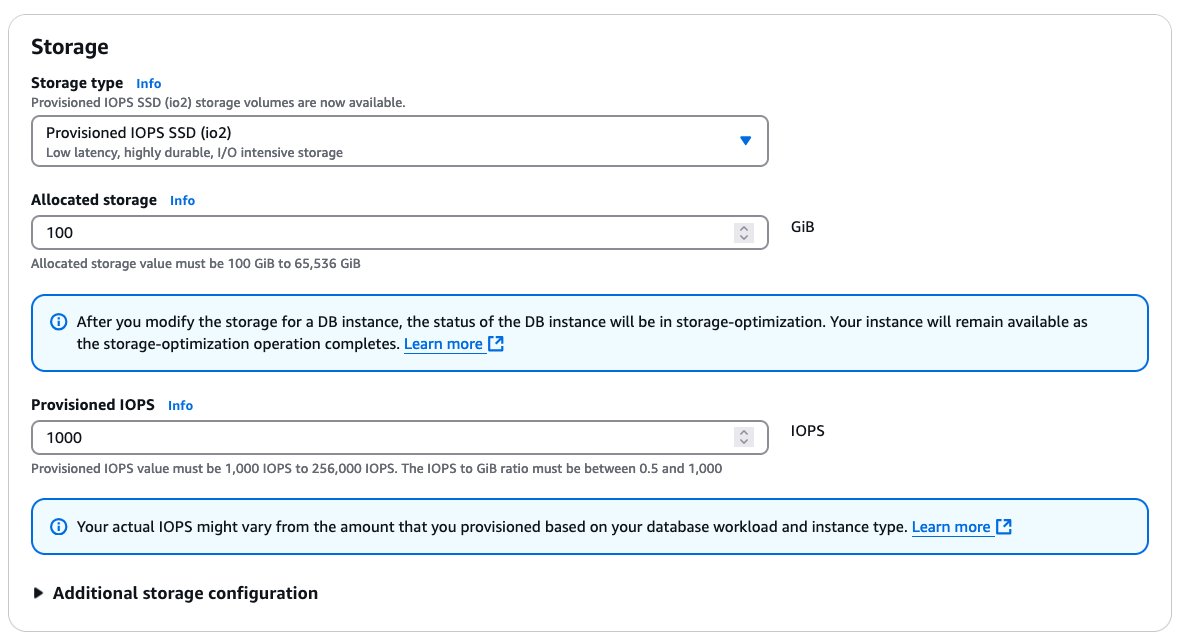Focus the Allocated storage input field
This screenshot has height=643, width=1184.
tap(399, 232)
